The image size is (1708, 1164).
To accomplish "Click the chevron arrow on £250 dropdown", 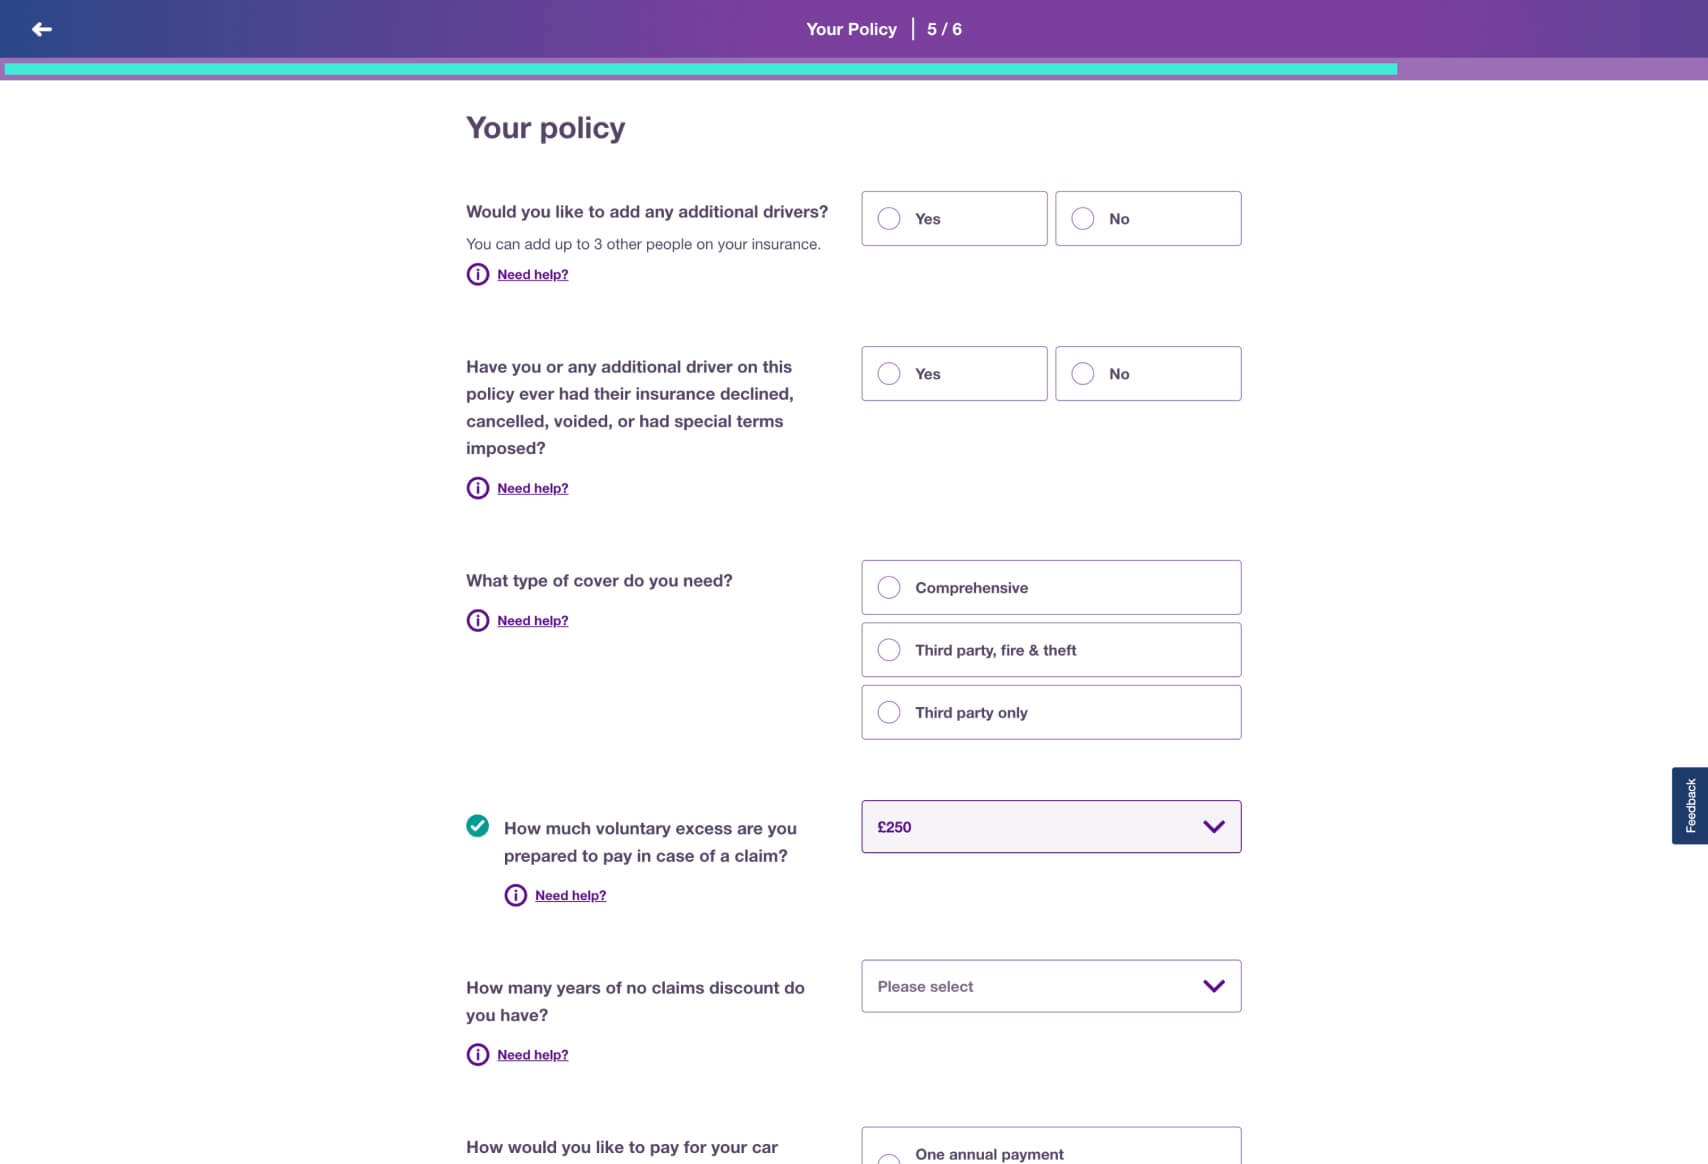I will coord(1214,827).
